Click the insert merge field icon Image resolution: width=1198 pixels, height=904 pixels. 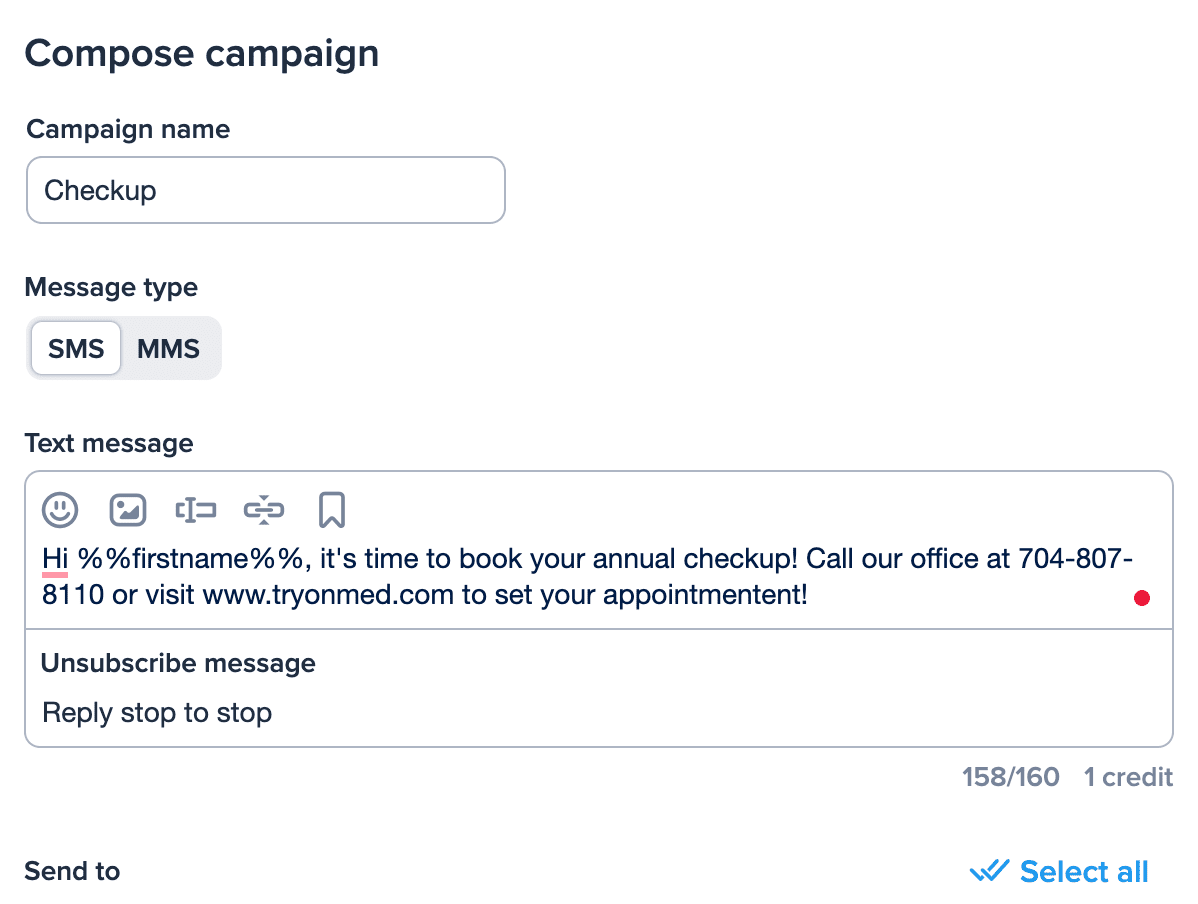(196, 510)
